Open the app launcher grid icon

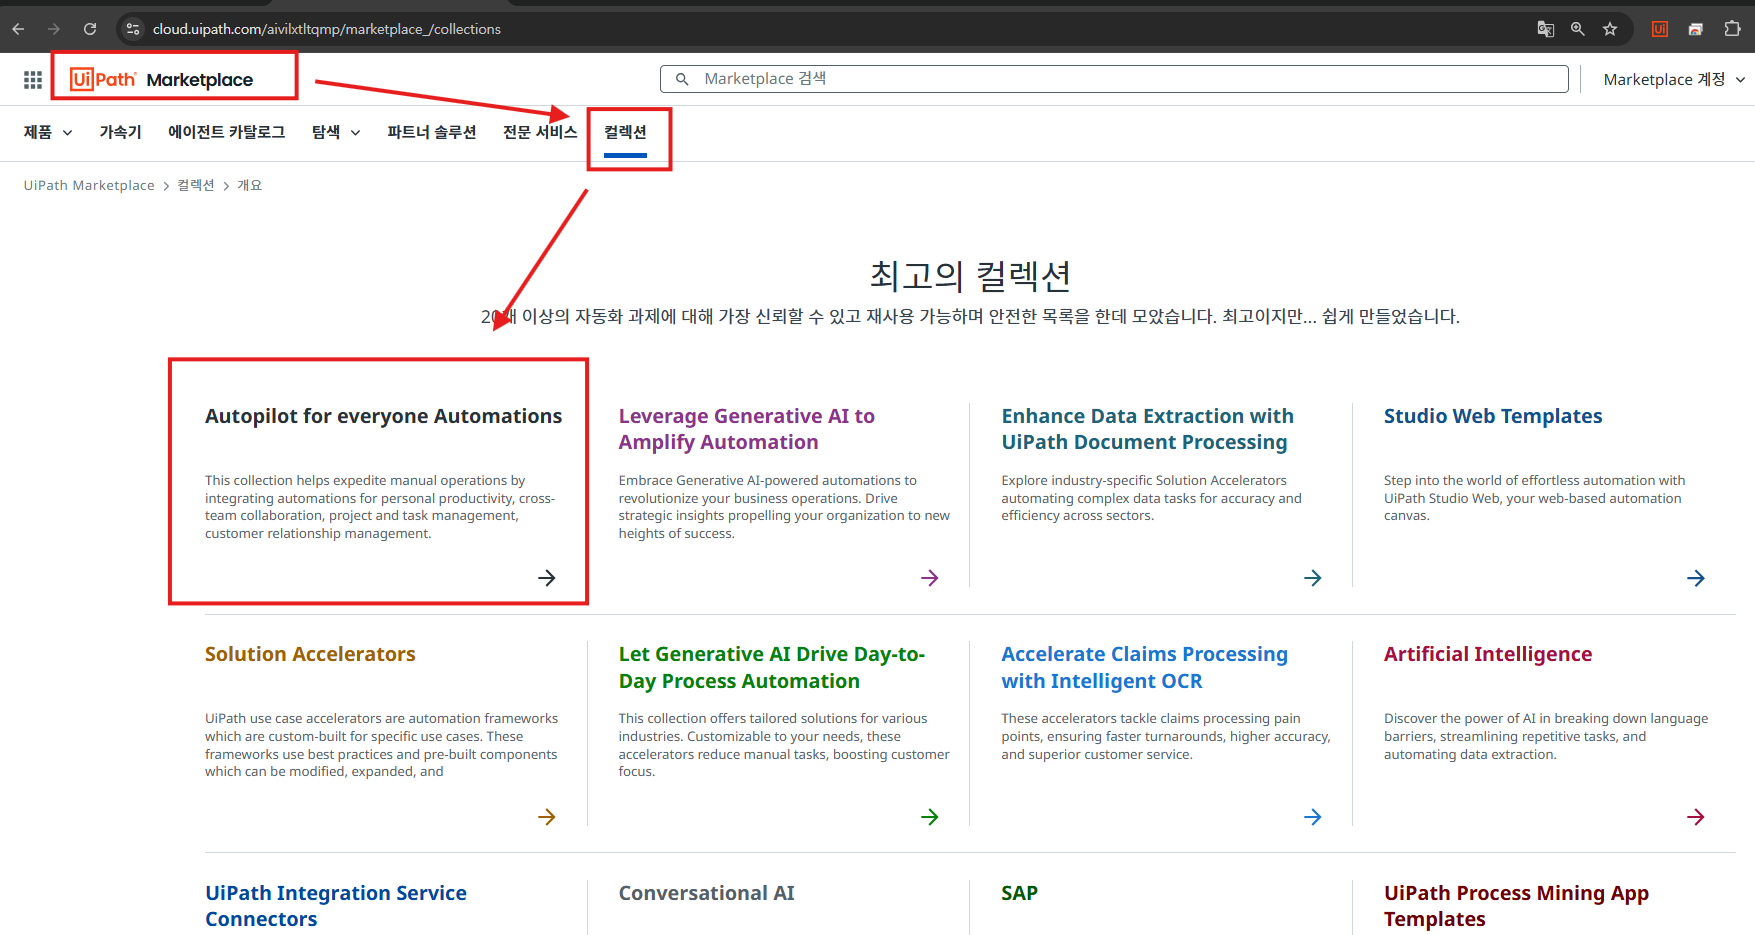pyautogui.click(x=33, y=80)
